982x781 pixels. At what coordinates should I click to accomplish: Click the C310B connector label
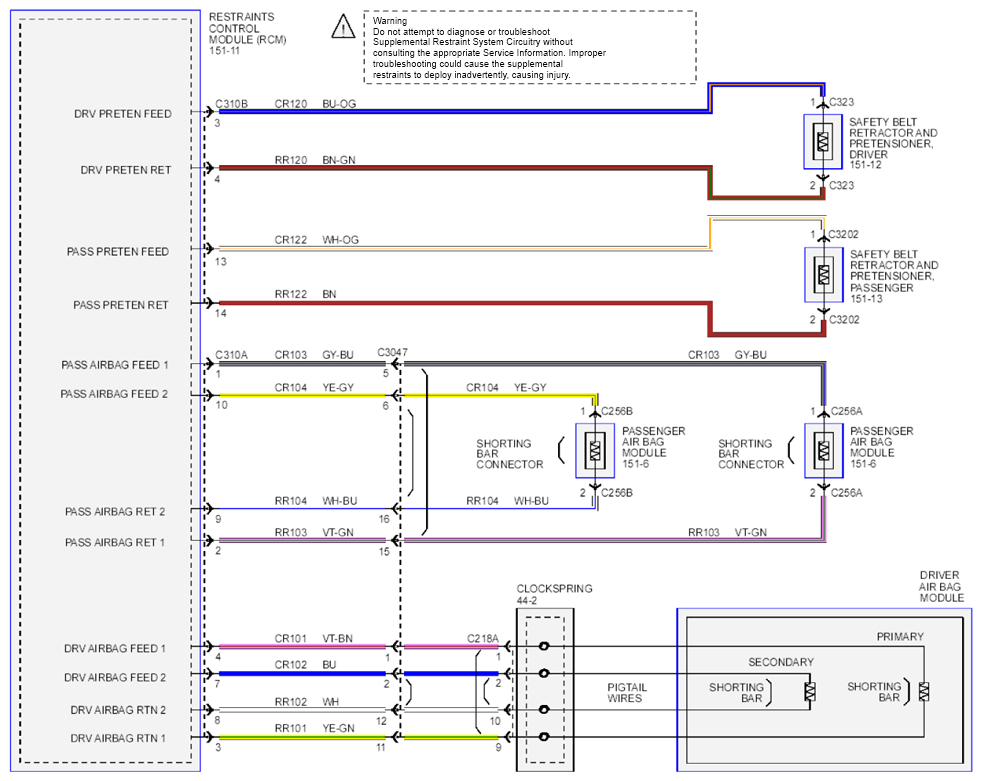(232, 104)
